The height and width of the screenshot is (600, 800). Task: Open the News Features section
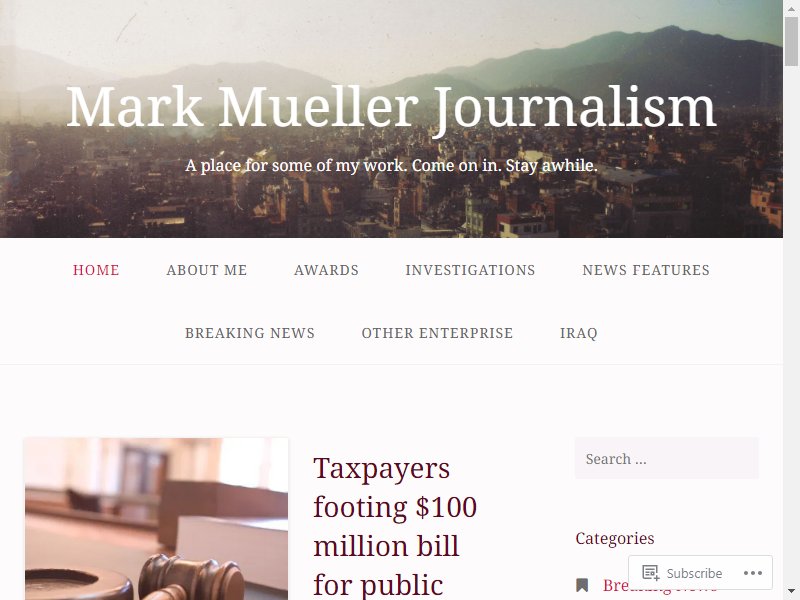pos(646,270)
